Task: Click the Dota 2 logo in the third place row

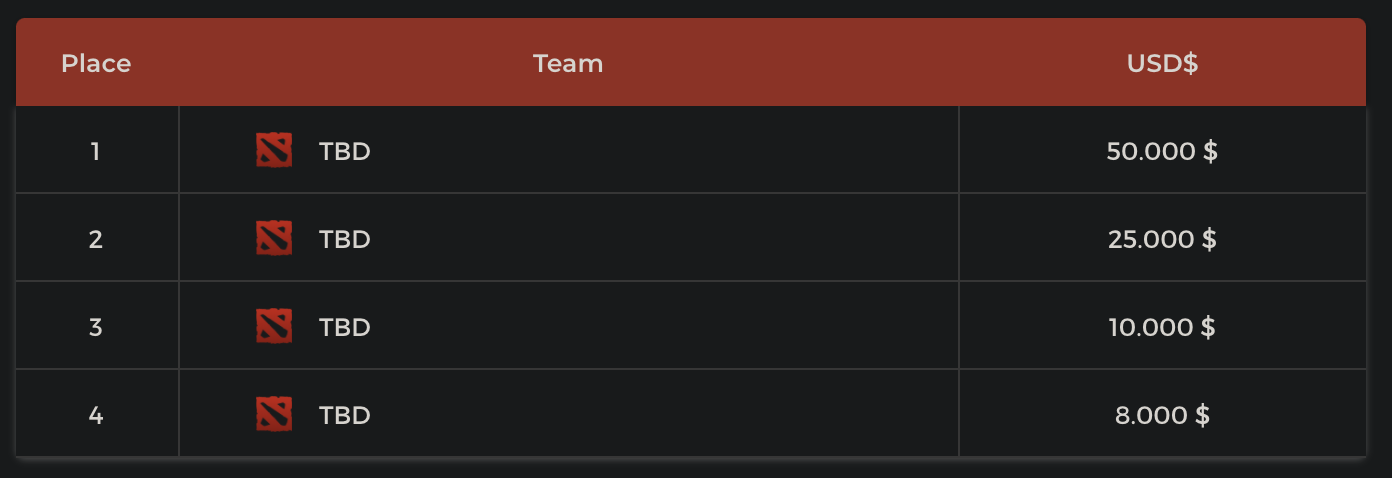Action: click(273, 327)
